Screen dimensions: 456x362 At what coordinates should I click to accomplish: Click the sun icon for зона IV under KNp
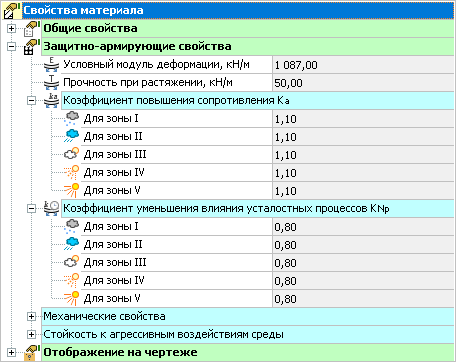click(x=72, y=281)
